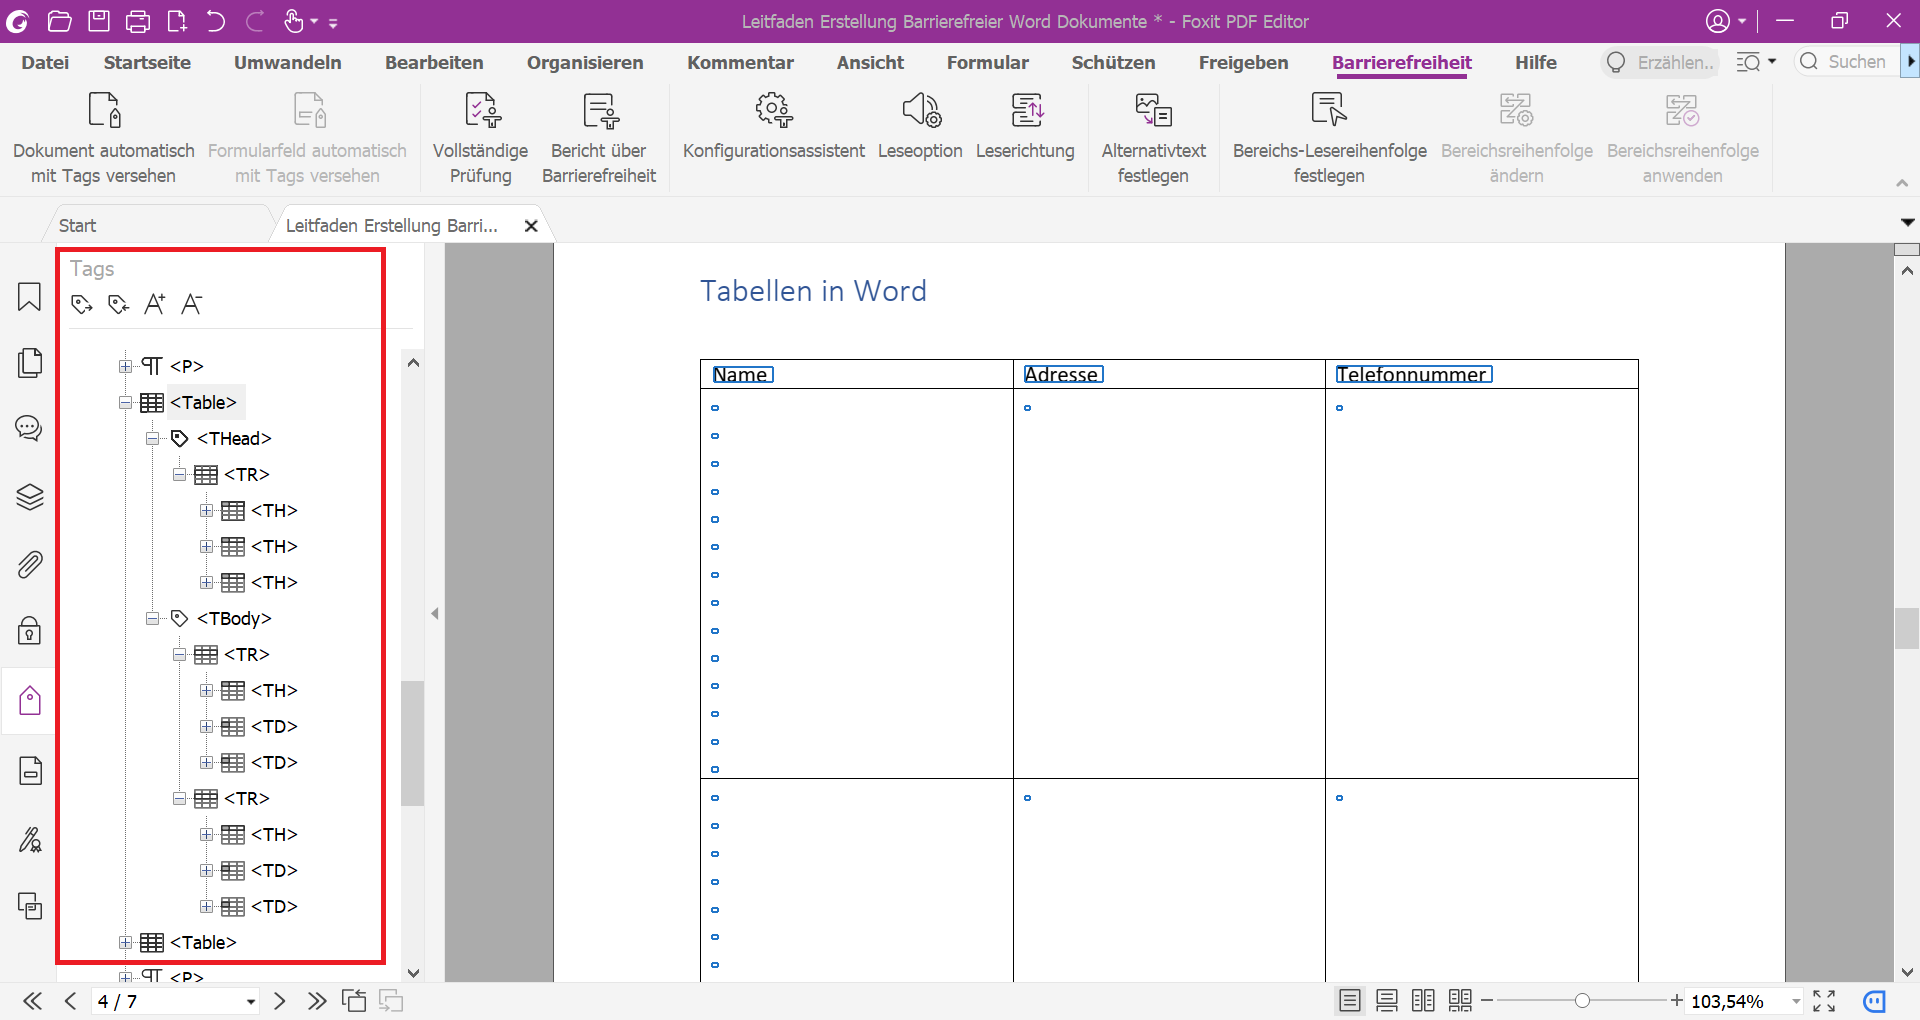Image resolution: width=1920 pixels, height=1020 pixels.
Task: Open the page number dropdown
Action: tap(250, 1002)
